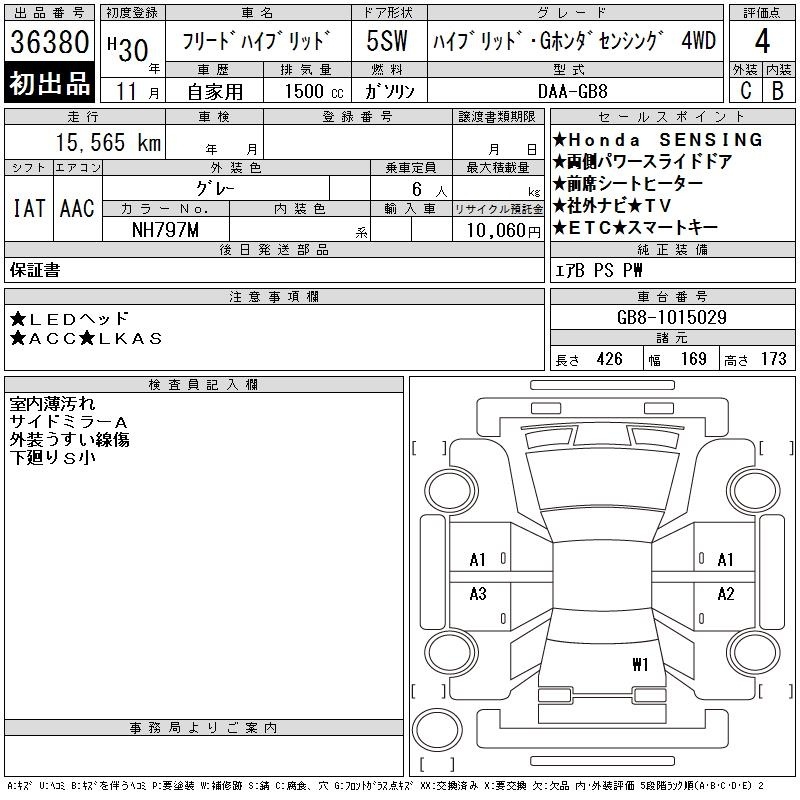Click the Honda SENSING sales point line
Viewport: 800px width, 800px height.
(x=659, y=140)
